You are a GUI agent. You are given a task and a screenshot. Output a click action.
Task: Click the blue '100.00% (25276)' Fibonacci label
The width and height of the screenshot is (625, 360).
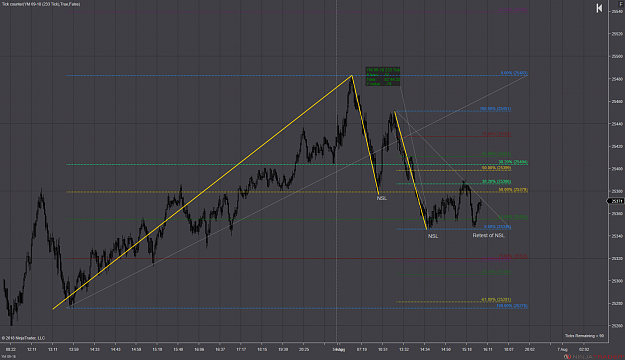(x=512, y=306)
